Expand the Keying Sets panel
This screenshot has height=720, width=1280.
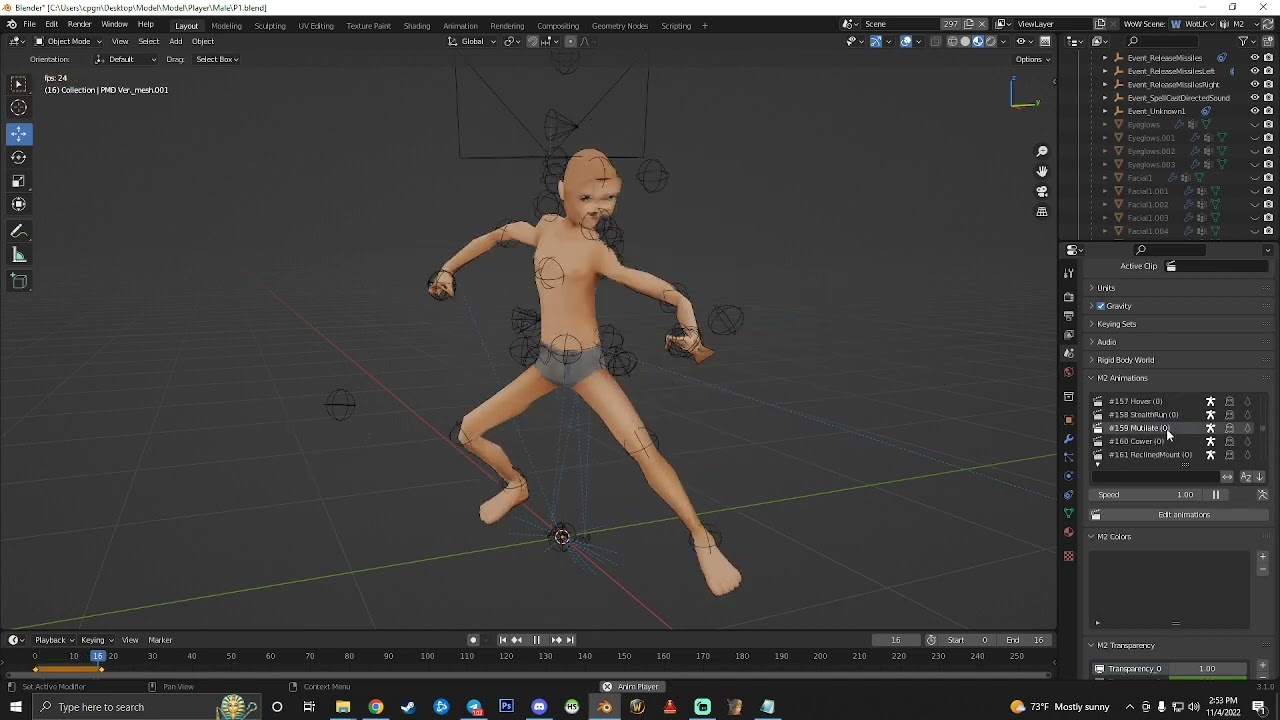click(1116, 324)
